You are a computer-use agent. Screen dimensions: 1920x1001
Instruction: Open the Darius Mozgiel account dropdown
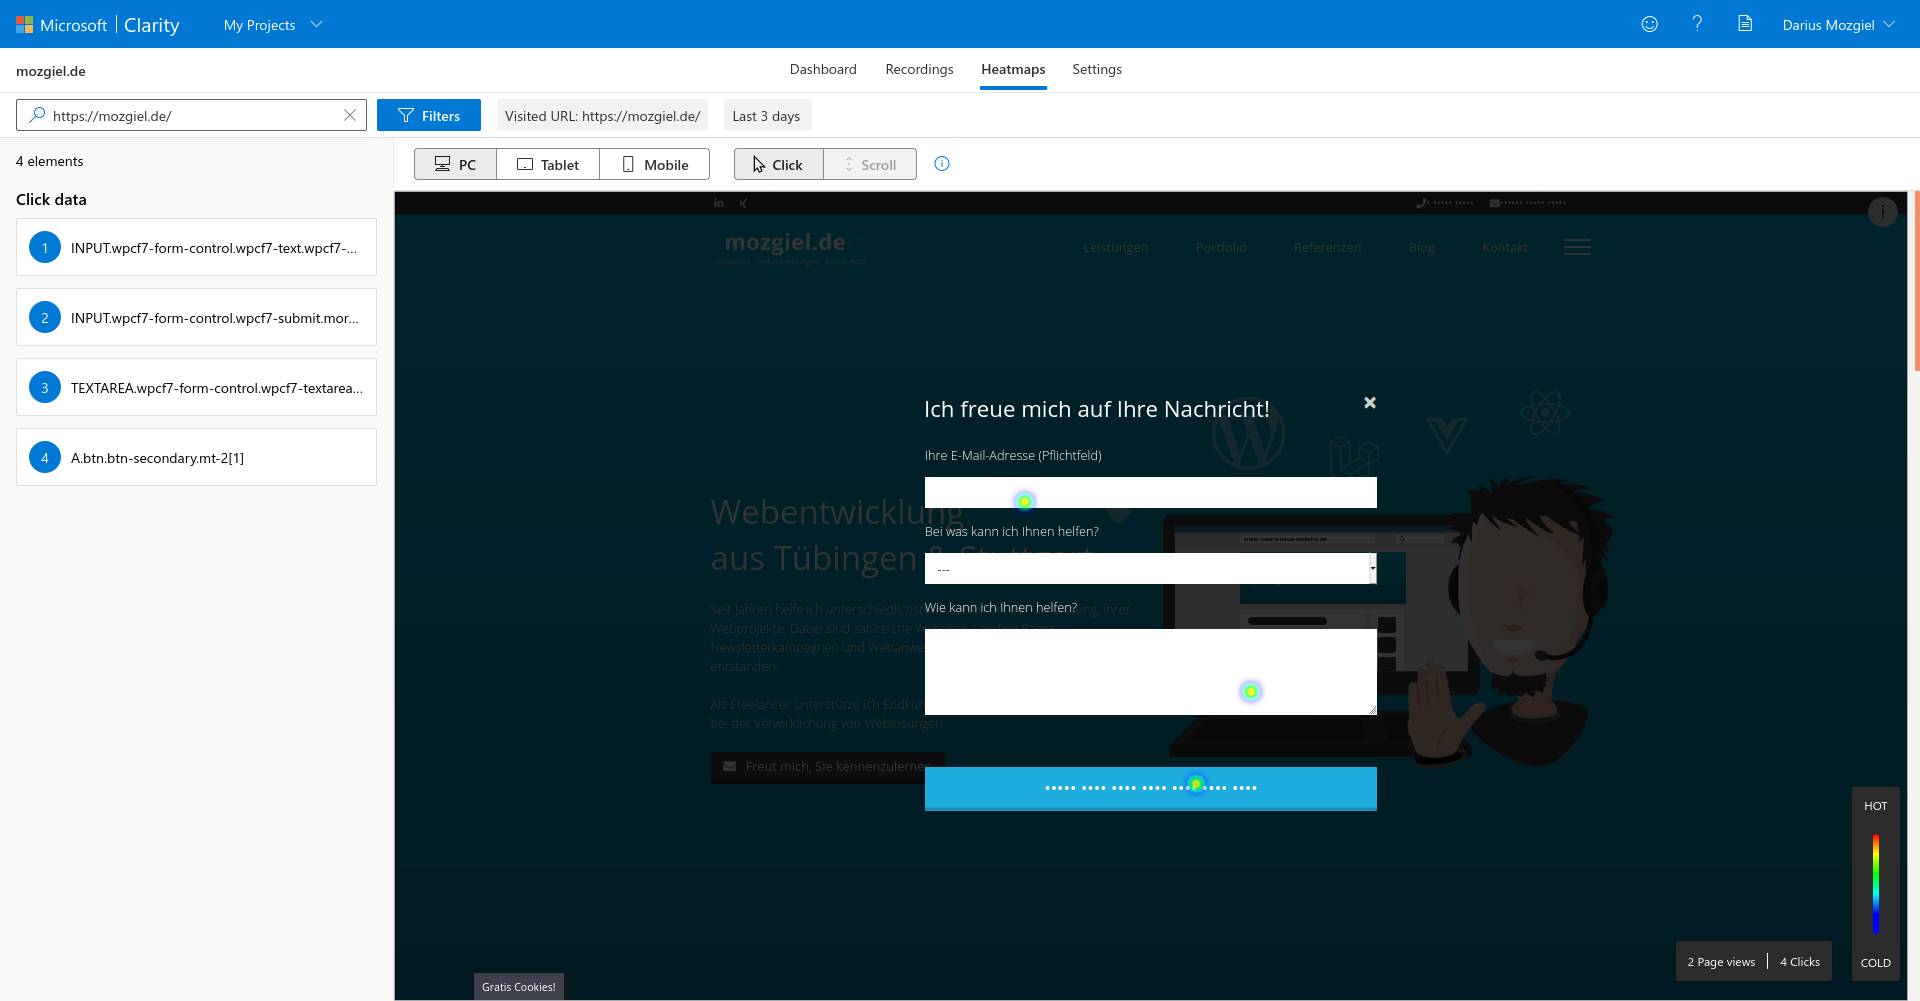pyautogui.click(x=1836, y=24)
